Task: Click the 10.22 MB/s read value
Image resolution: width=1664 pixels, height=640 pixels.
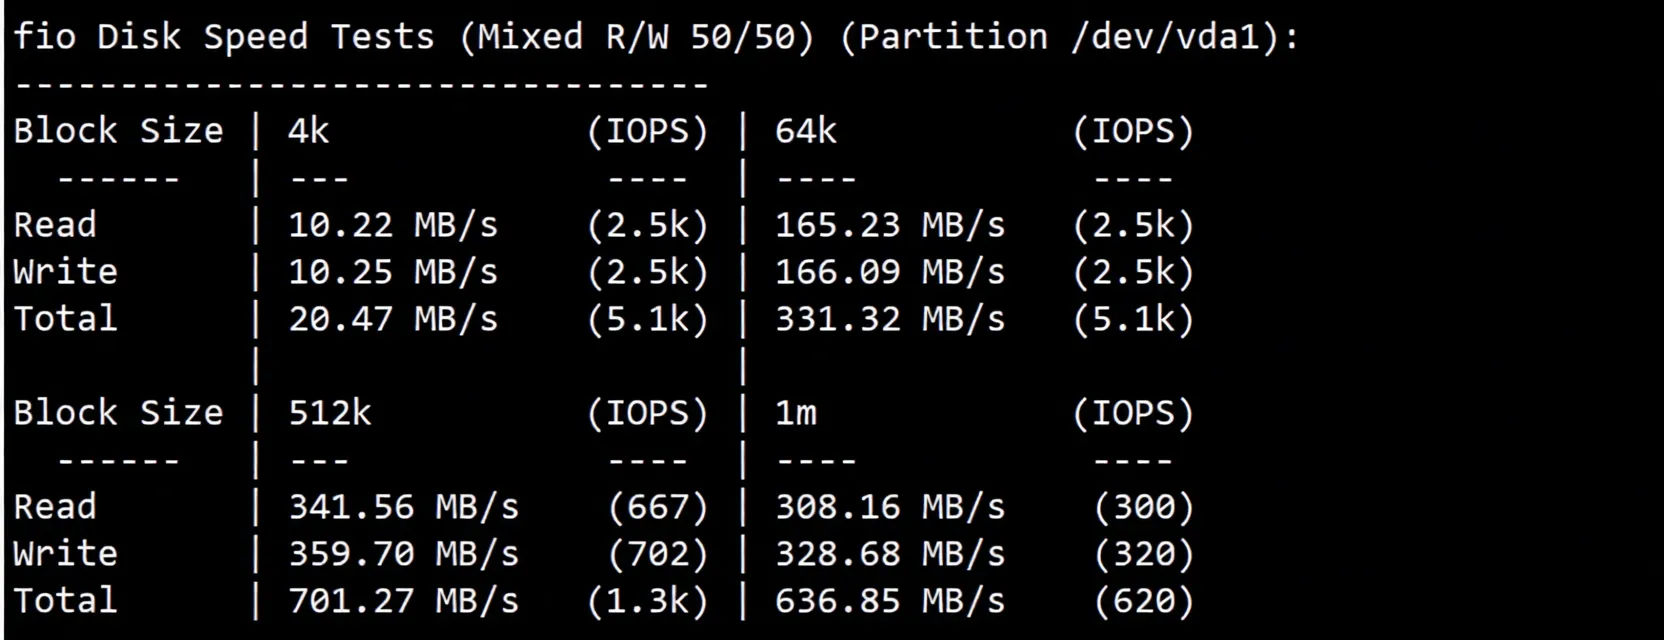Action: click(392, 225)
